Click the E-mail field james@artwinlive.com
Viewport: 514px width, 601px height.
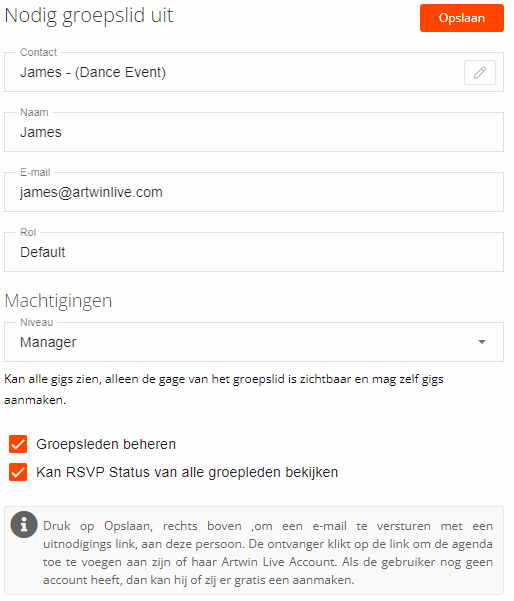(254, 192)
